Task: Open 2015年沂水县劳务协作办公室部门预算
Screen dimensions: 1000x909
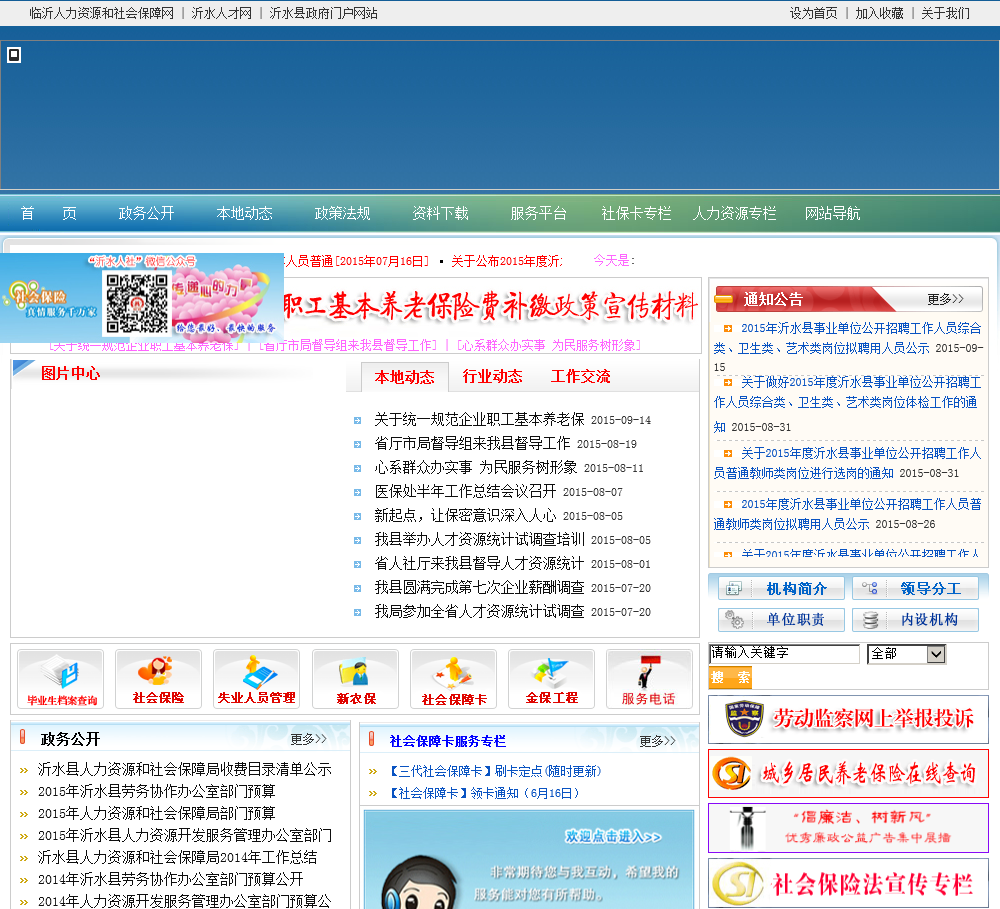Action: click(156, 791)
